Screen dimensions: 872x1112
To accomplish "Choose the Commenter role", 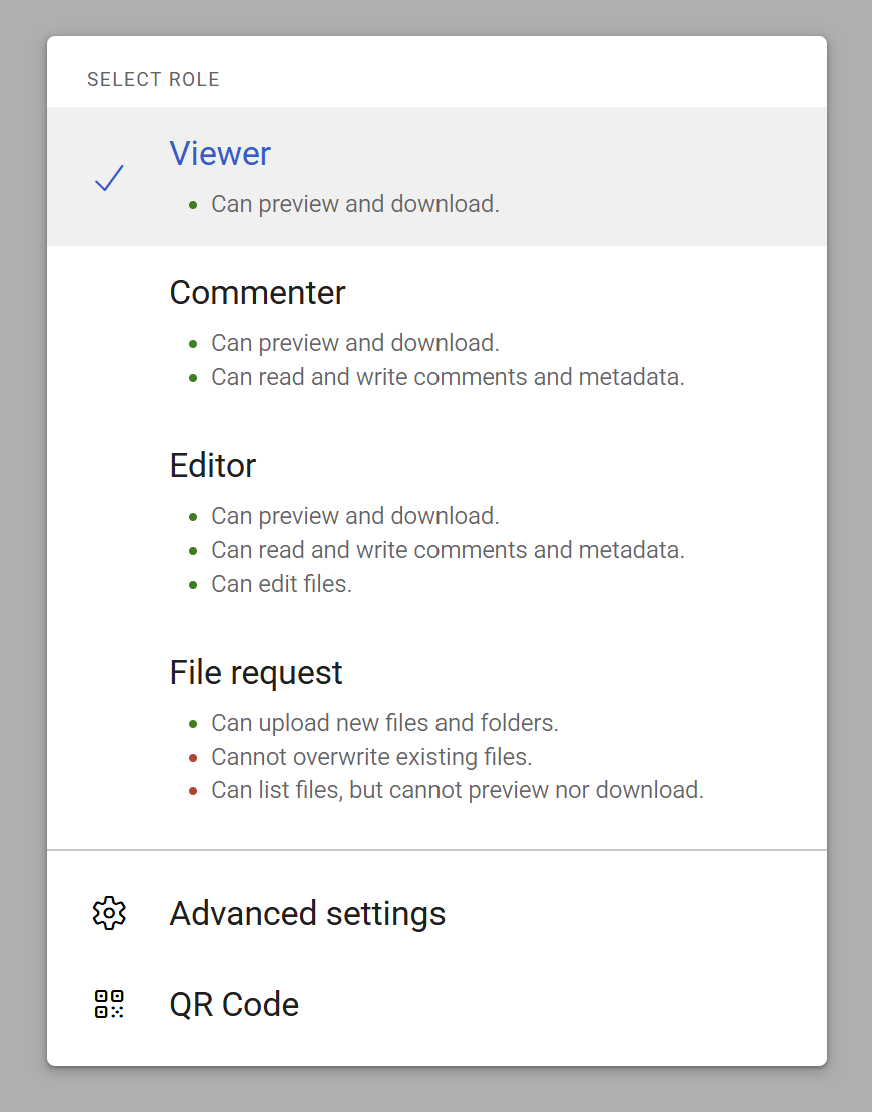I will click(x=257, y=292).
